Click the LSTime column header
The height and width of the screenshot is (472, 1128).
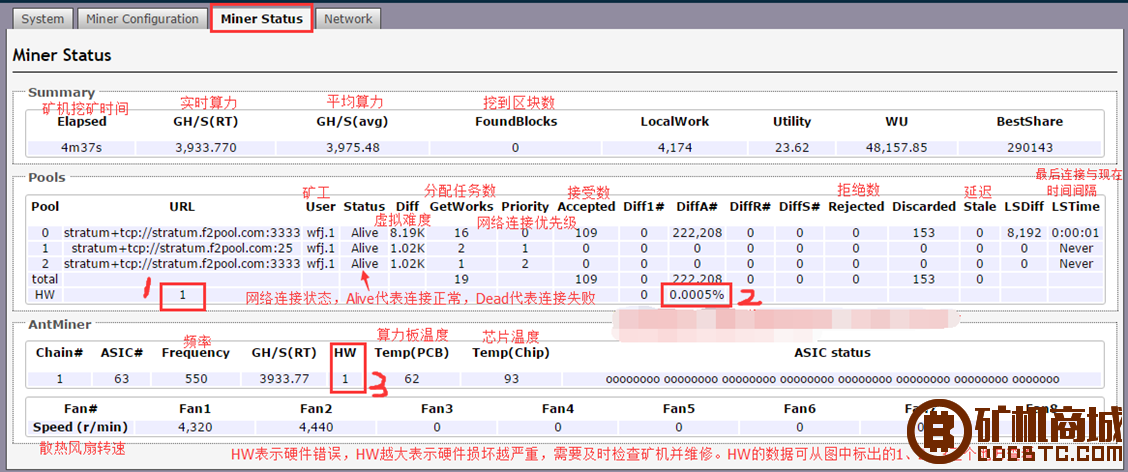(x=1075, y=206)
